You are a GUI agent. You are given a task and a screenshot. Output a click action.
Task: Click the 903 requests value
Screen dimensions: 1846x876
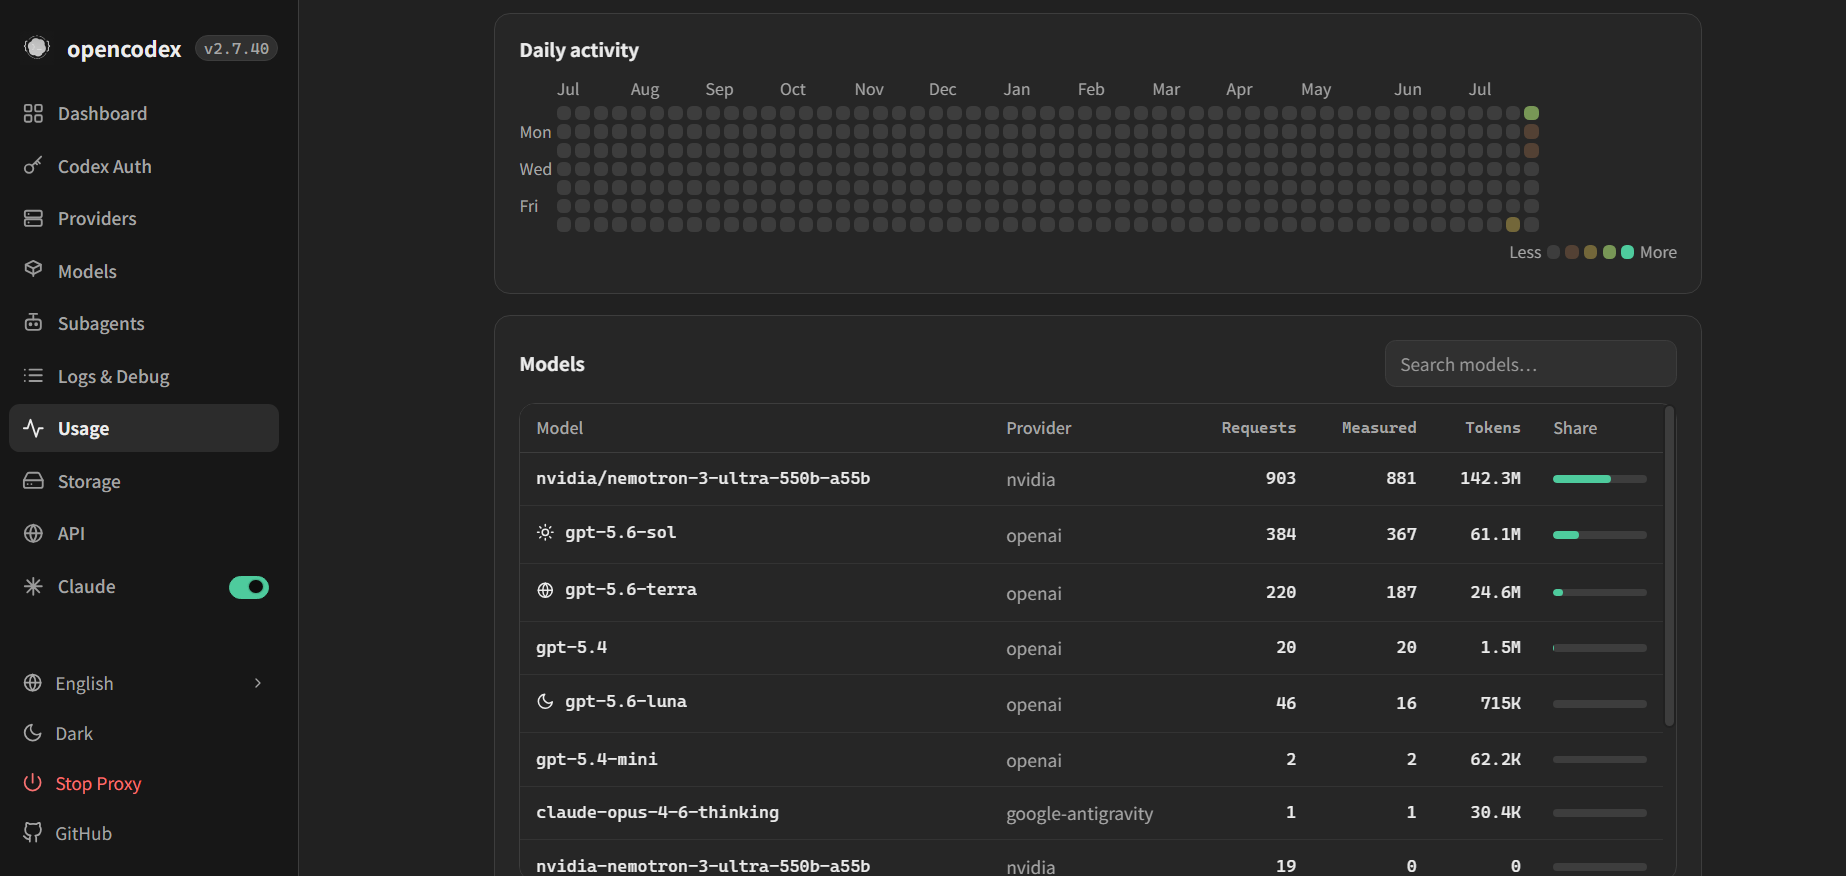[1281, 478]
